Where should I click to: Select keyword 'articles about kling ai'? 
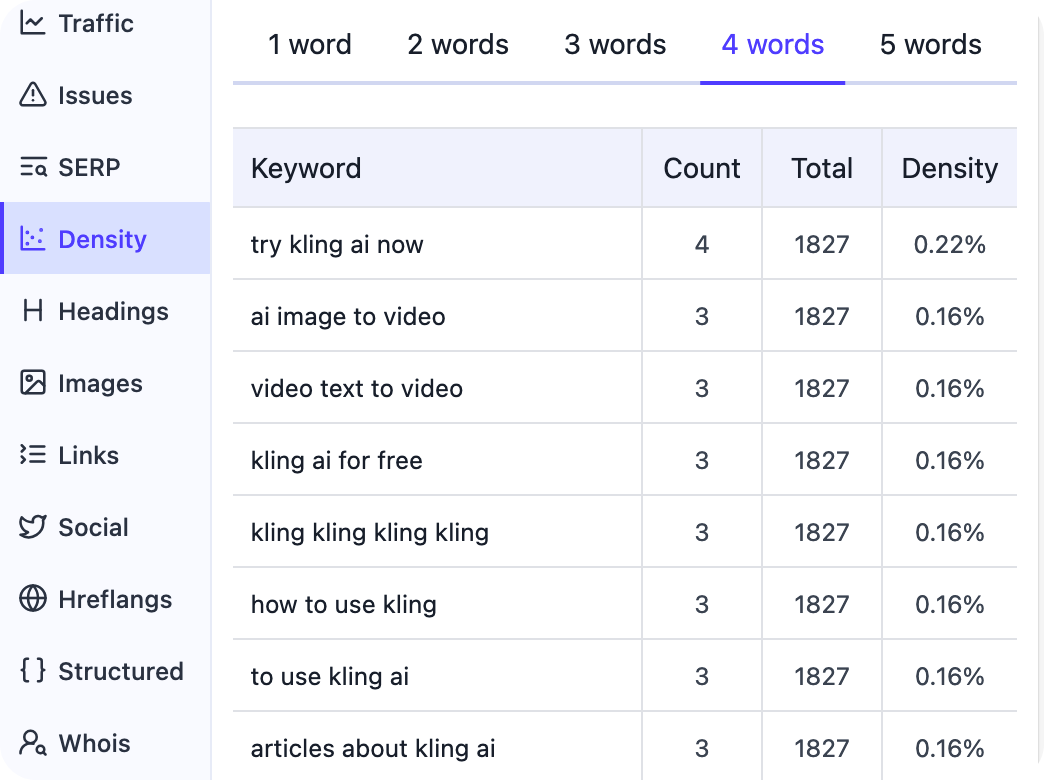pos(373,748)
